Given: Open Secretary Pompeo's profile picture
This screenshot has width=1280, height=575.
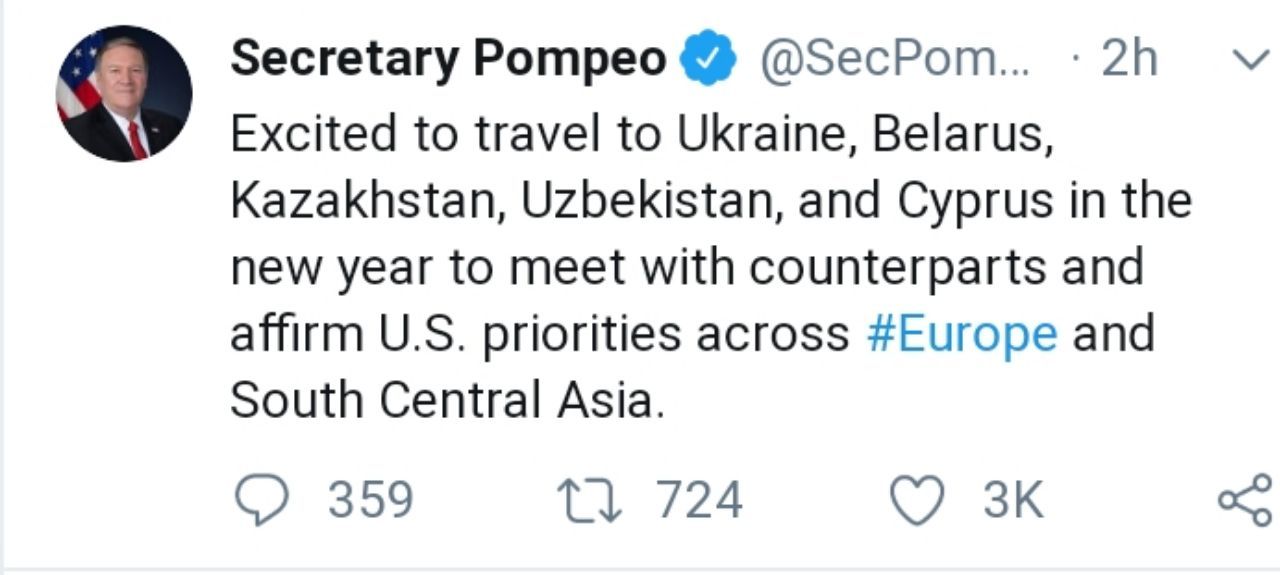Looking at the screenshot, I should coord(124,93).
